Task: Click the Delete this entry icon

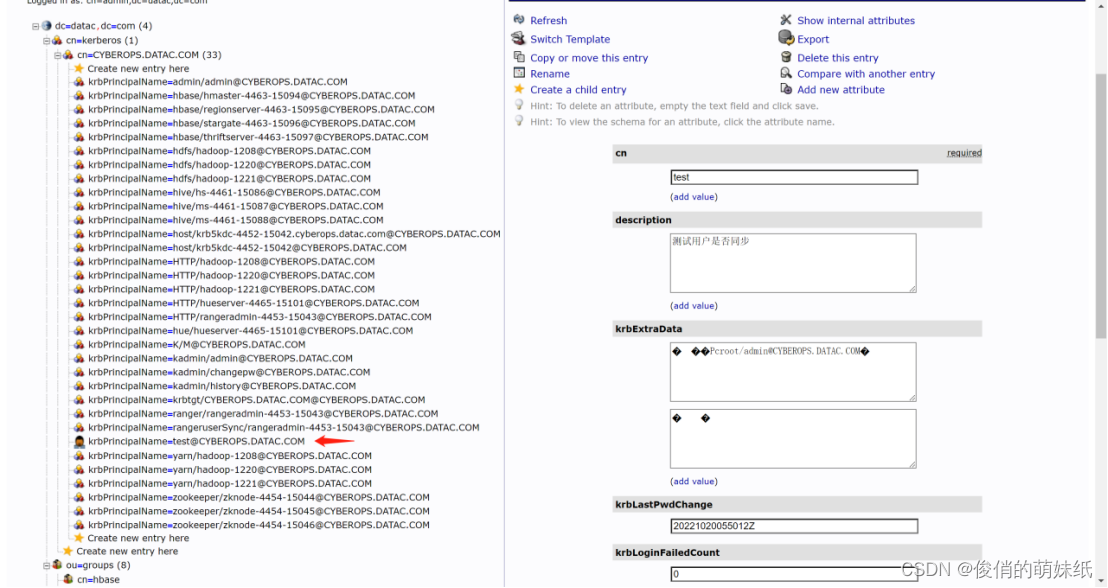Action: click(786, 57)
